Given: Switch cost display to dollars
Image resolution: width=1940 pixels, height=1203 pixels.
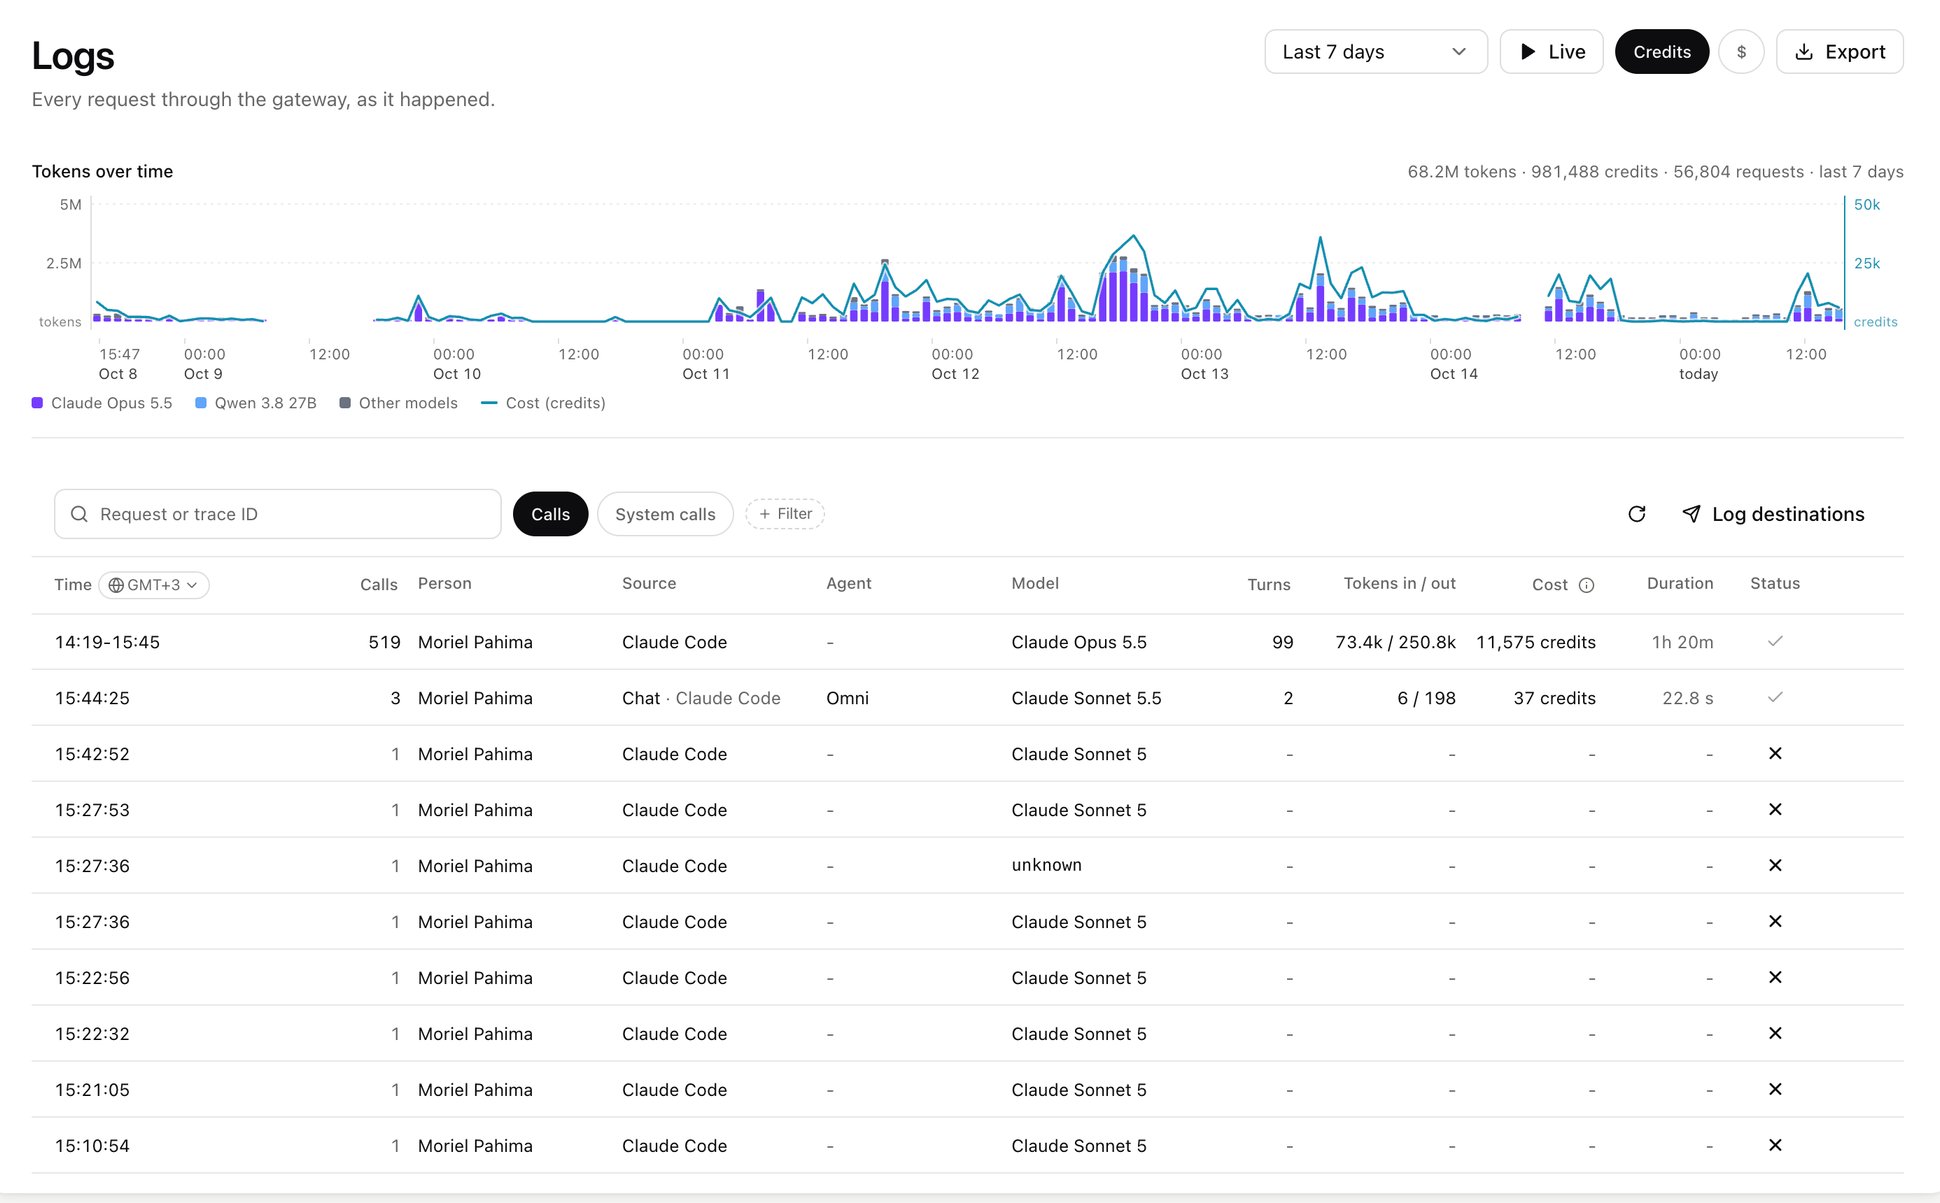Looking at the screenshot, I should [x=1741, y=52].
